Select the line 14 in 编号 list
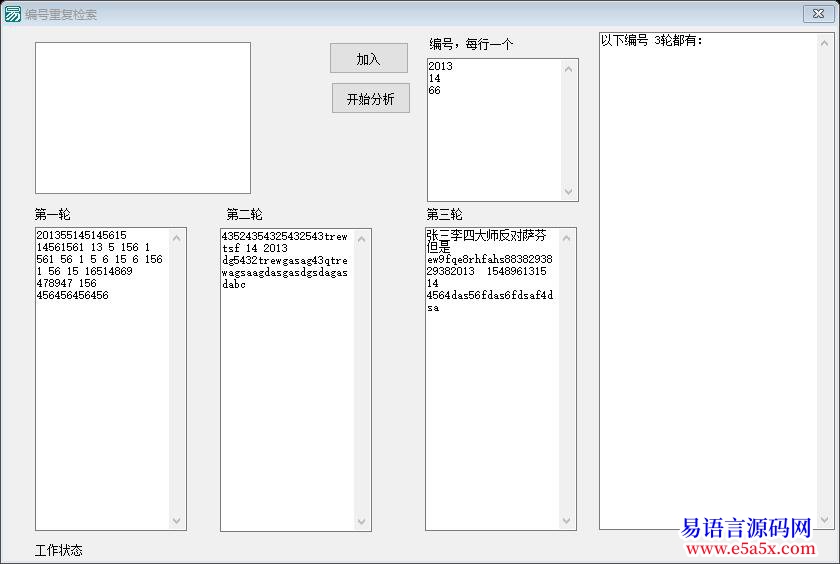This screenshot has width=840, height=564. tap(434, 78)
